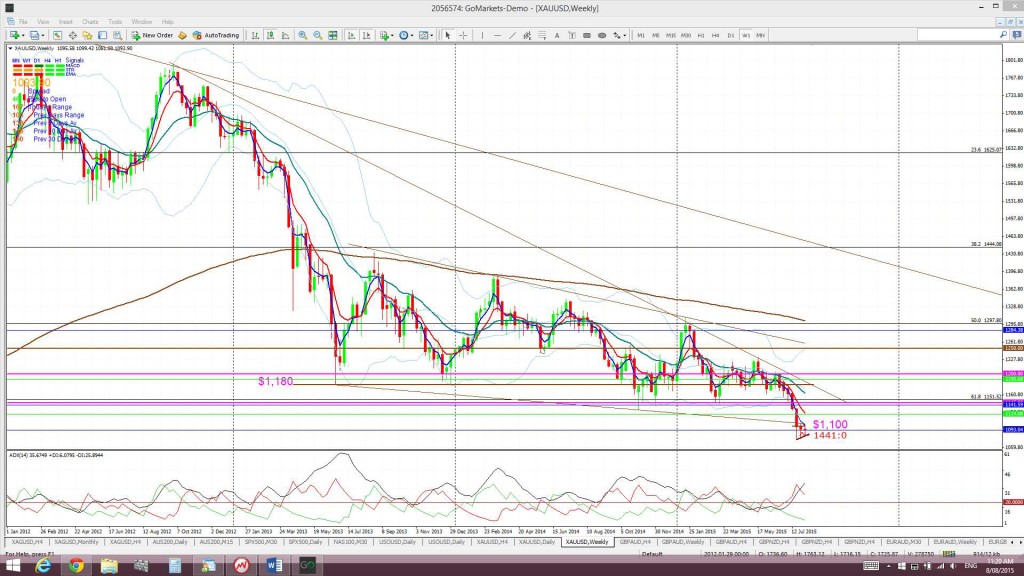Toggle the AutoTrading button

216,35
